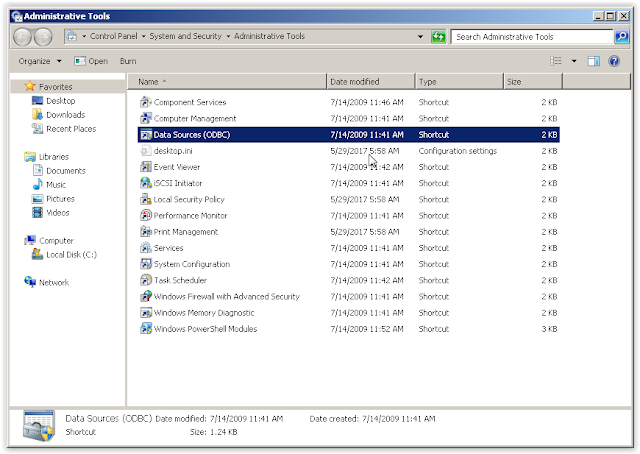The height and width of the screenshot is (454, 640).
Task: Select the Event Viewer icon
Action: click(146, 167)
